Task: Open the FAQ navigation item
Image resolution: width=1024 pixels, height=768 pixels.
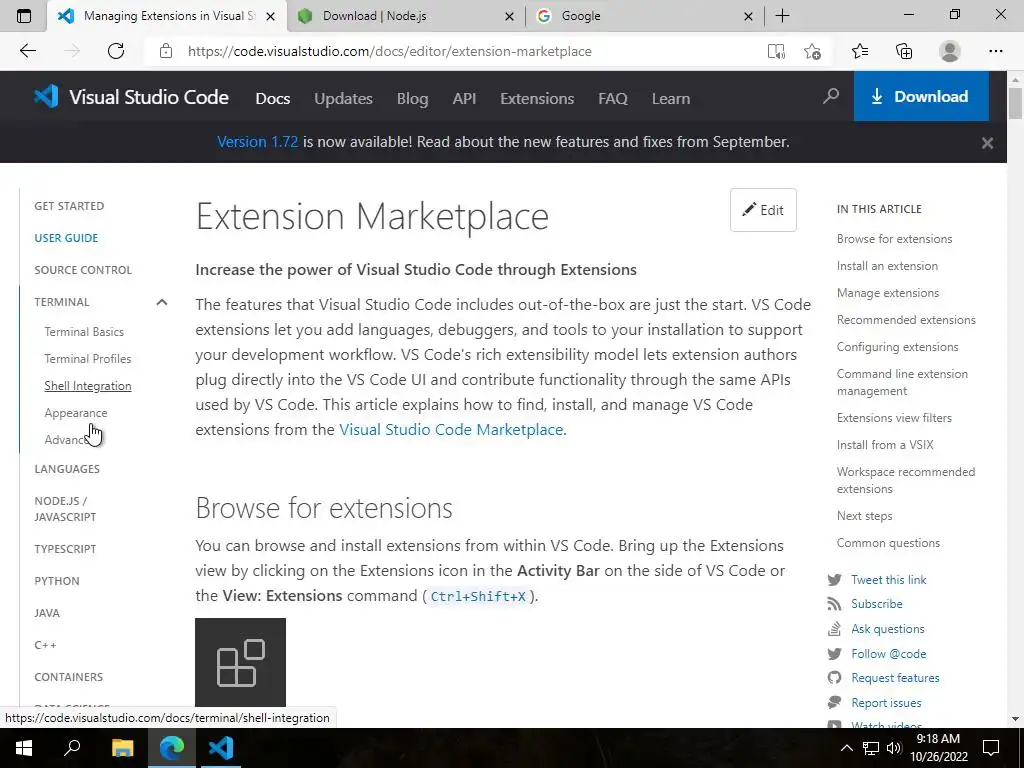Action: [x=613, y=99]
